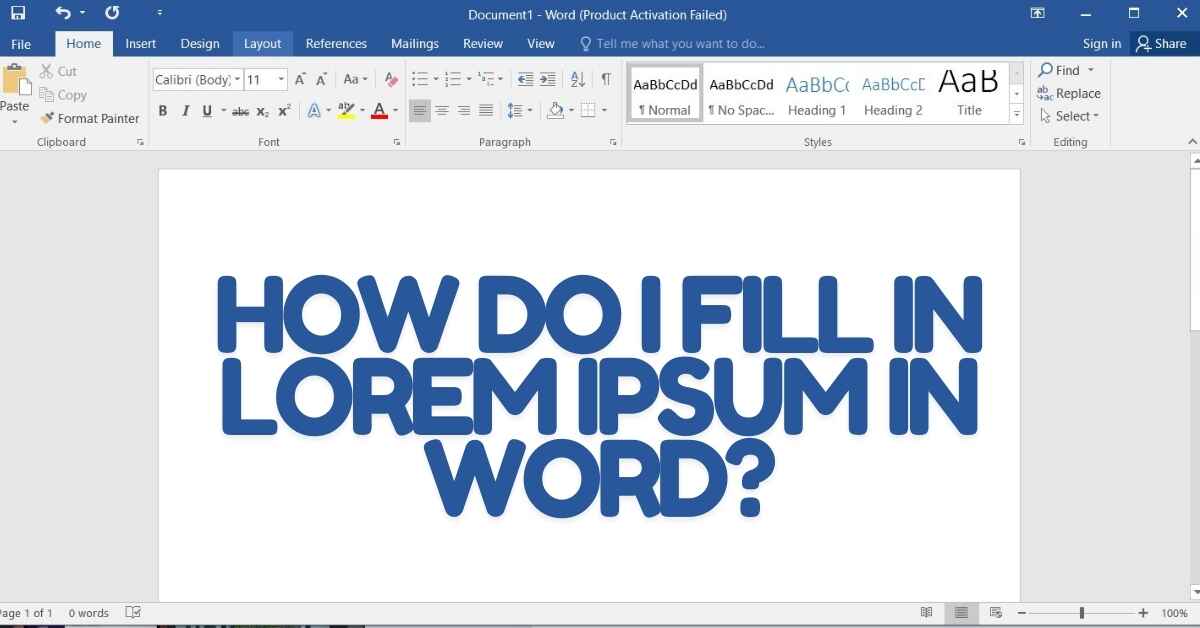This screenshot has height=628, width=1200.
Task: Click the Replace button
Action: [1069, 93]
